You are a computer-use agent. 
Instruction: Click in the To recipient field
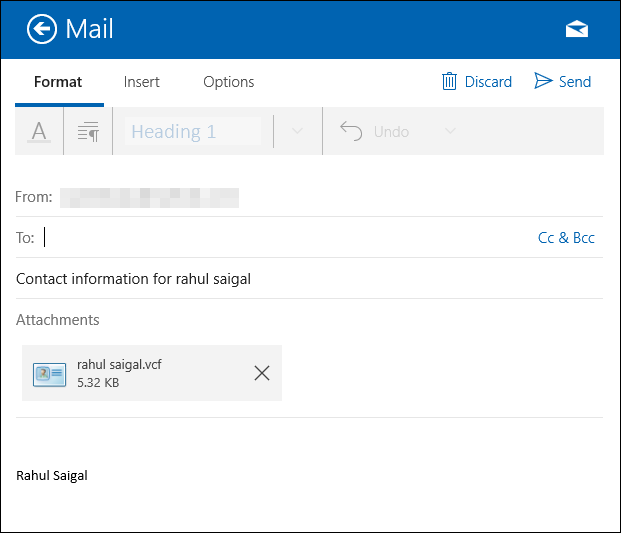pos(280,238)
